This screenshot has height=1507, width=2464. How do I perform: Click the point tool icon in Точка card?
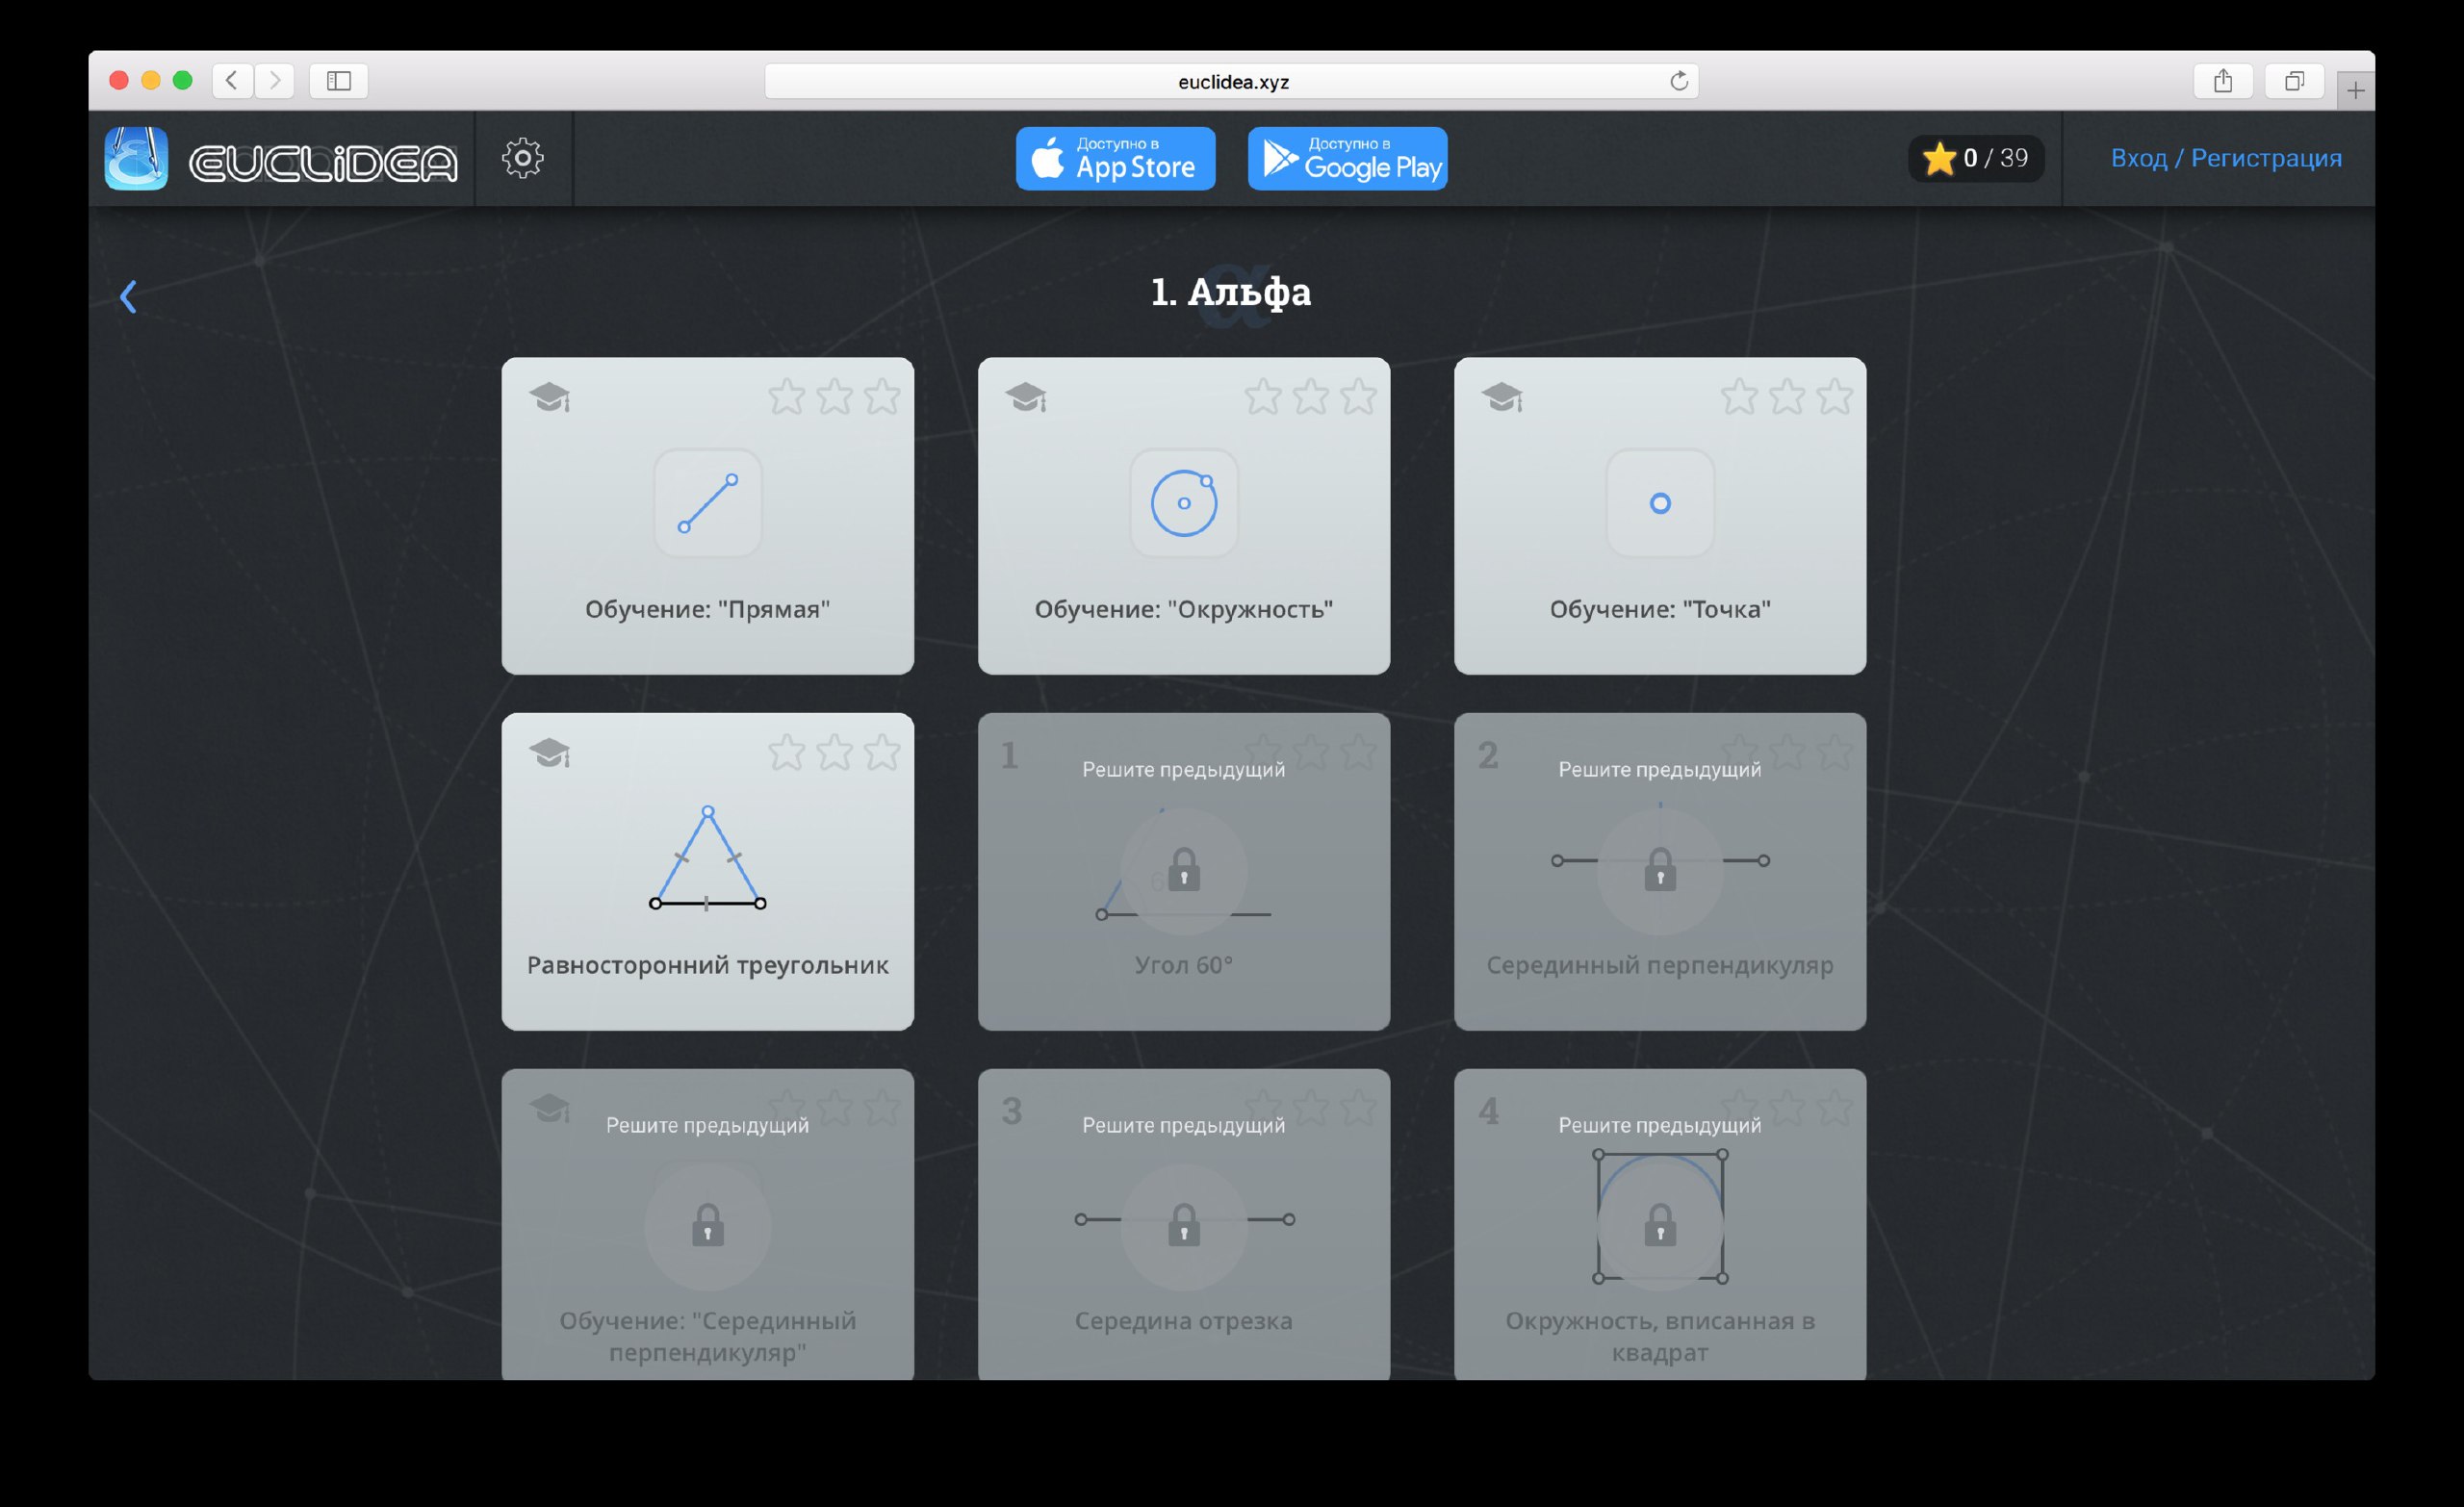[1659, 503]
